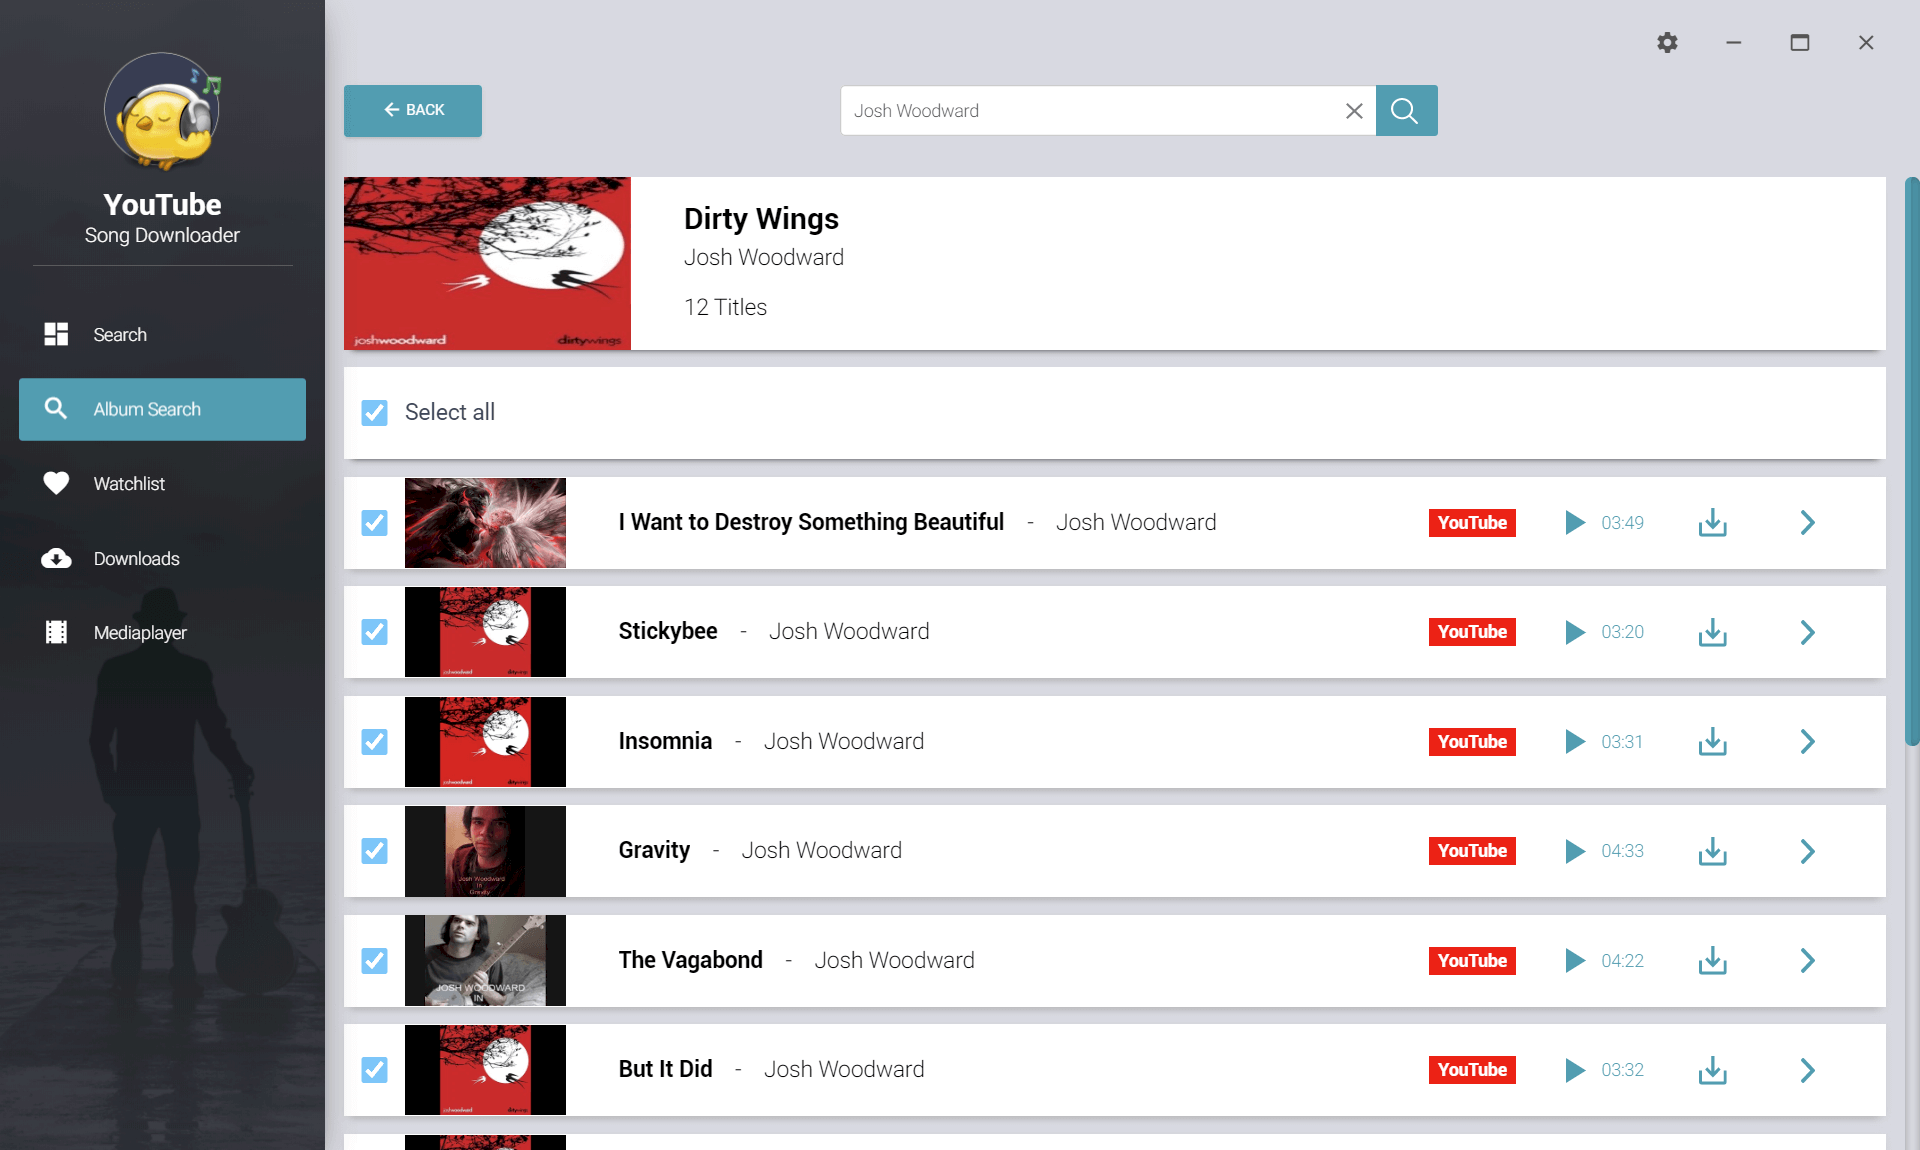Clear the Josh Woodward search field
1920x1150 pixels.
point(1353,111)
